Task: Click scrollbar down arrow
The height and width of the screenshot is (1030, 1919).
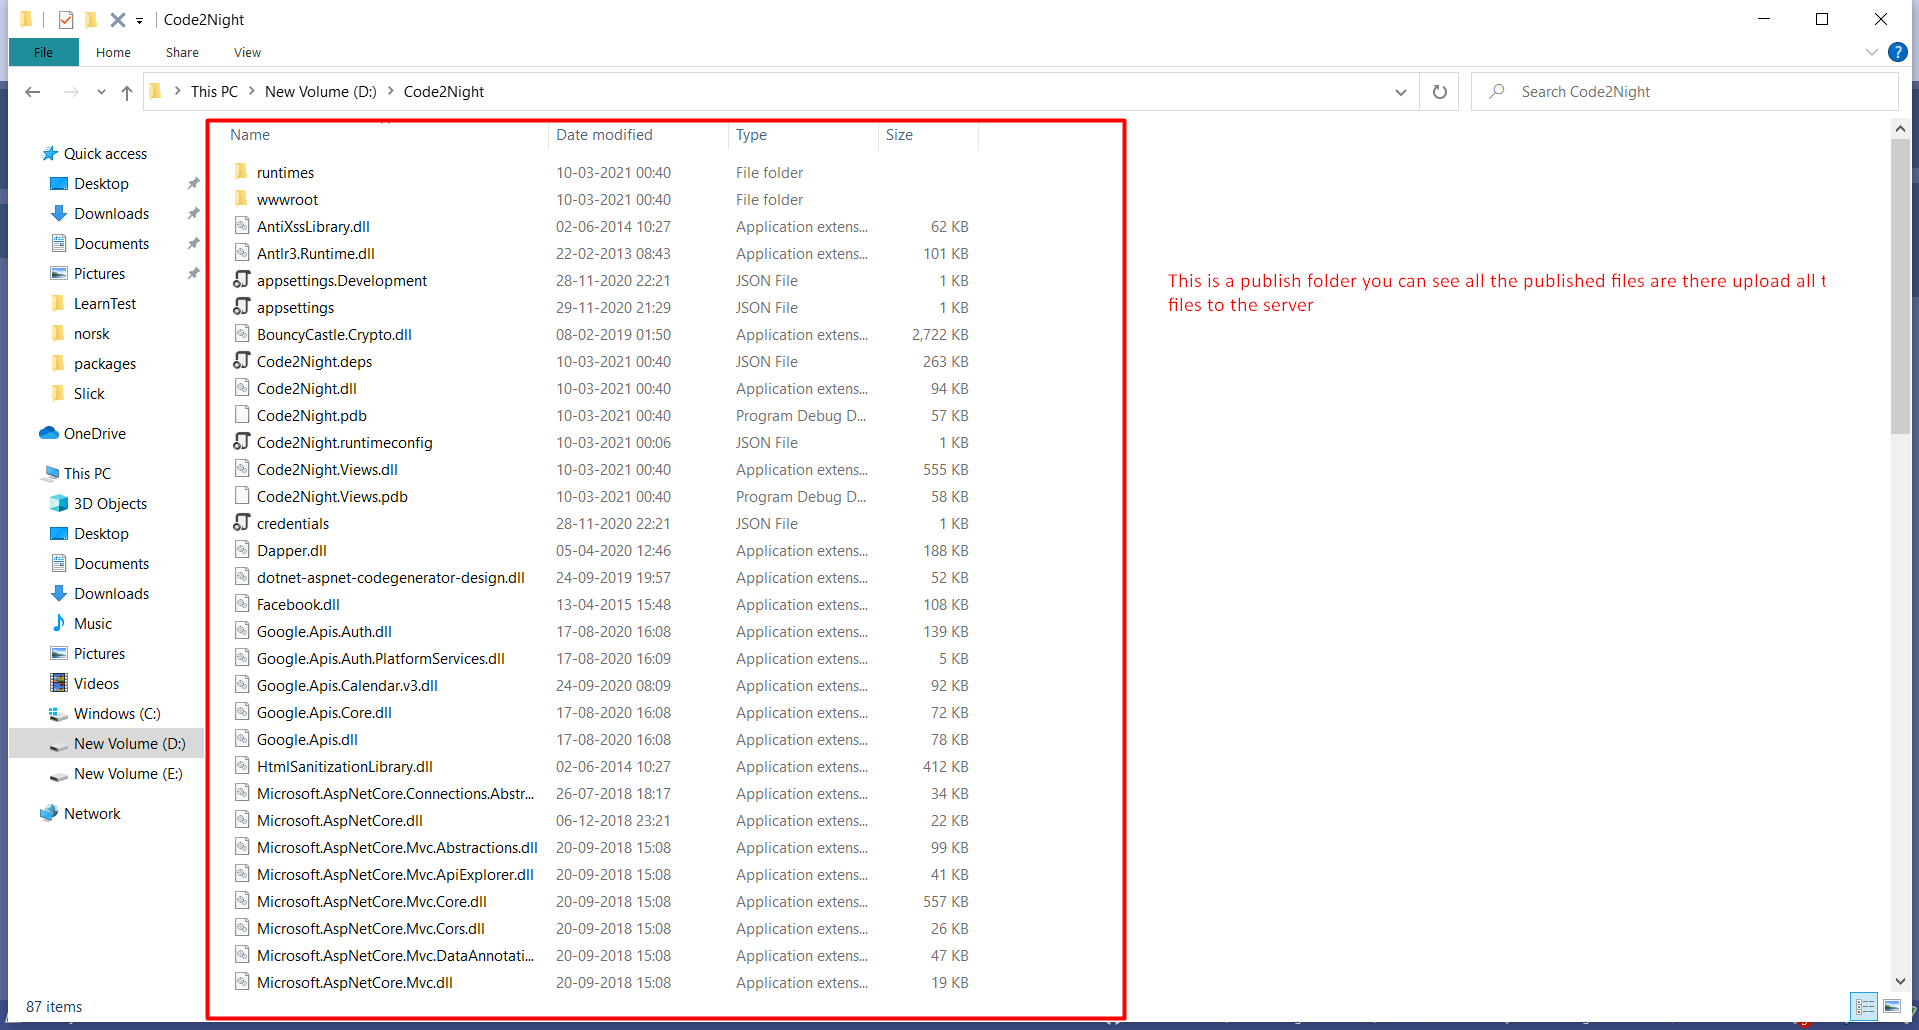Action: coord(1900,982)
